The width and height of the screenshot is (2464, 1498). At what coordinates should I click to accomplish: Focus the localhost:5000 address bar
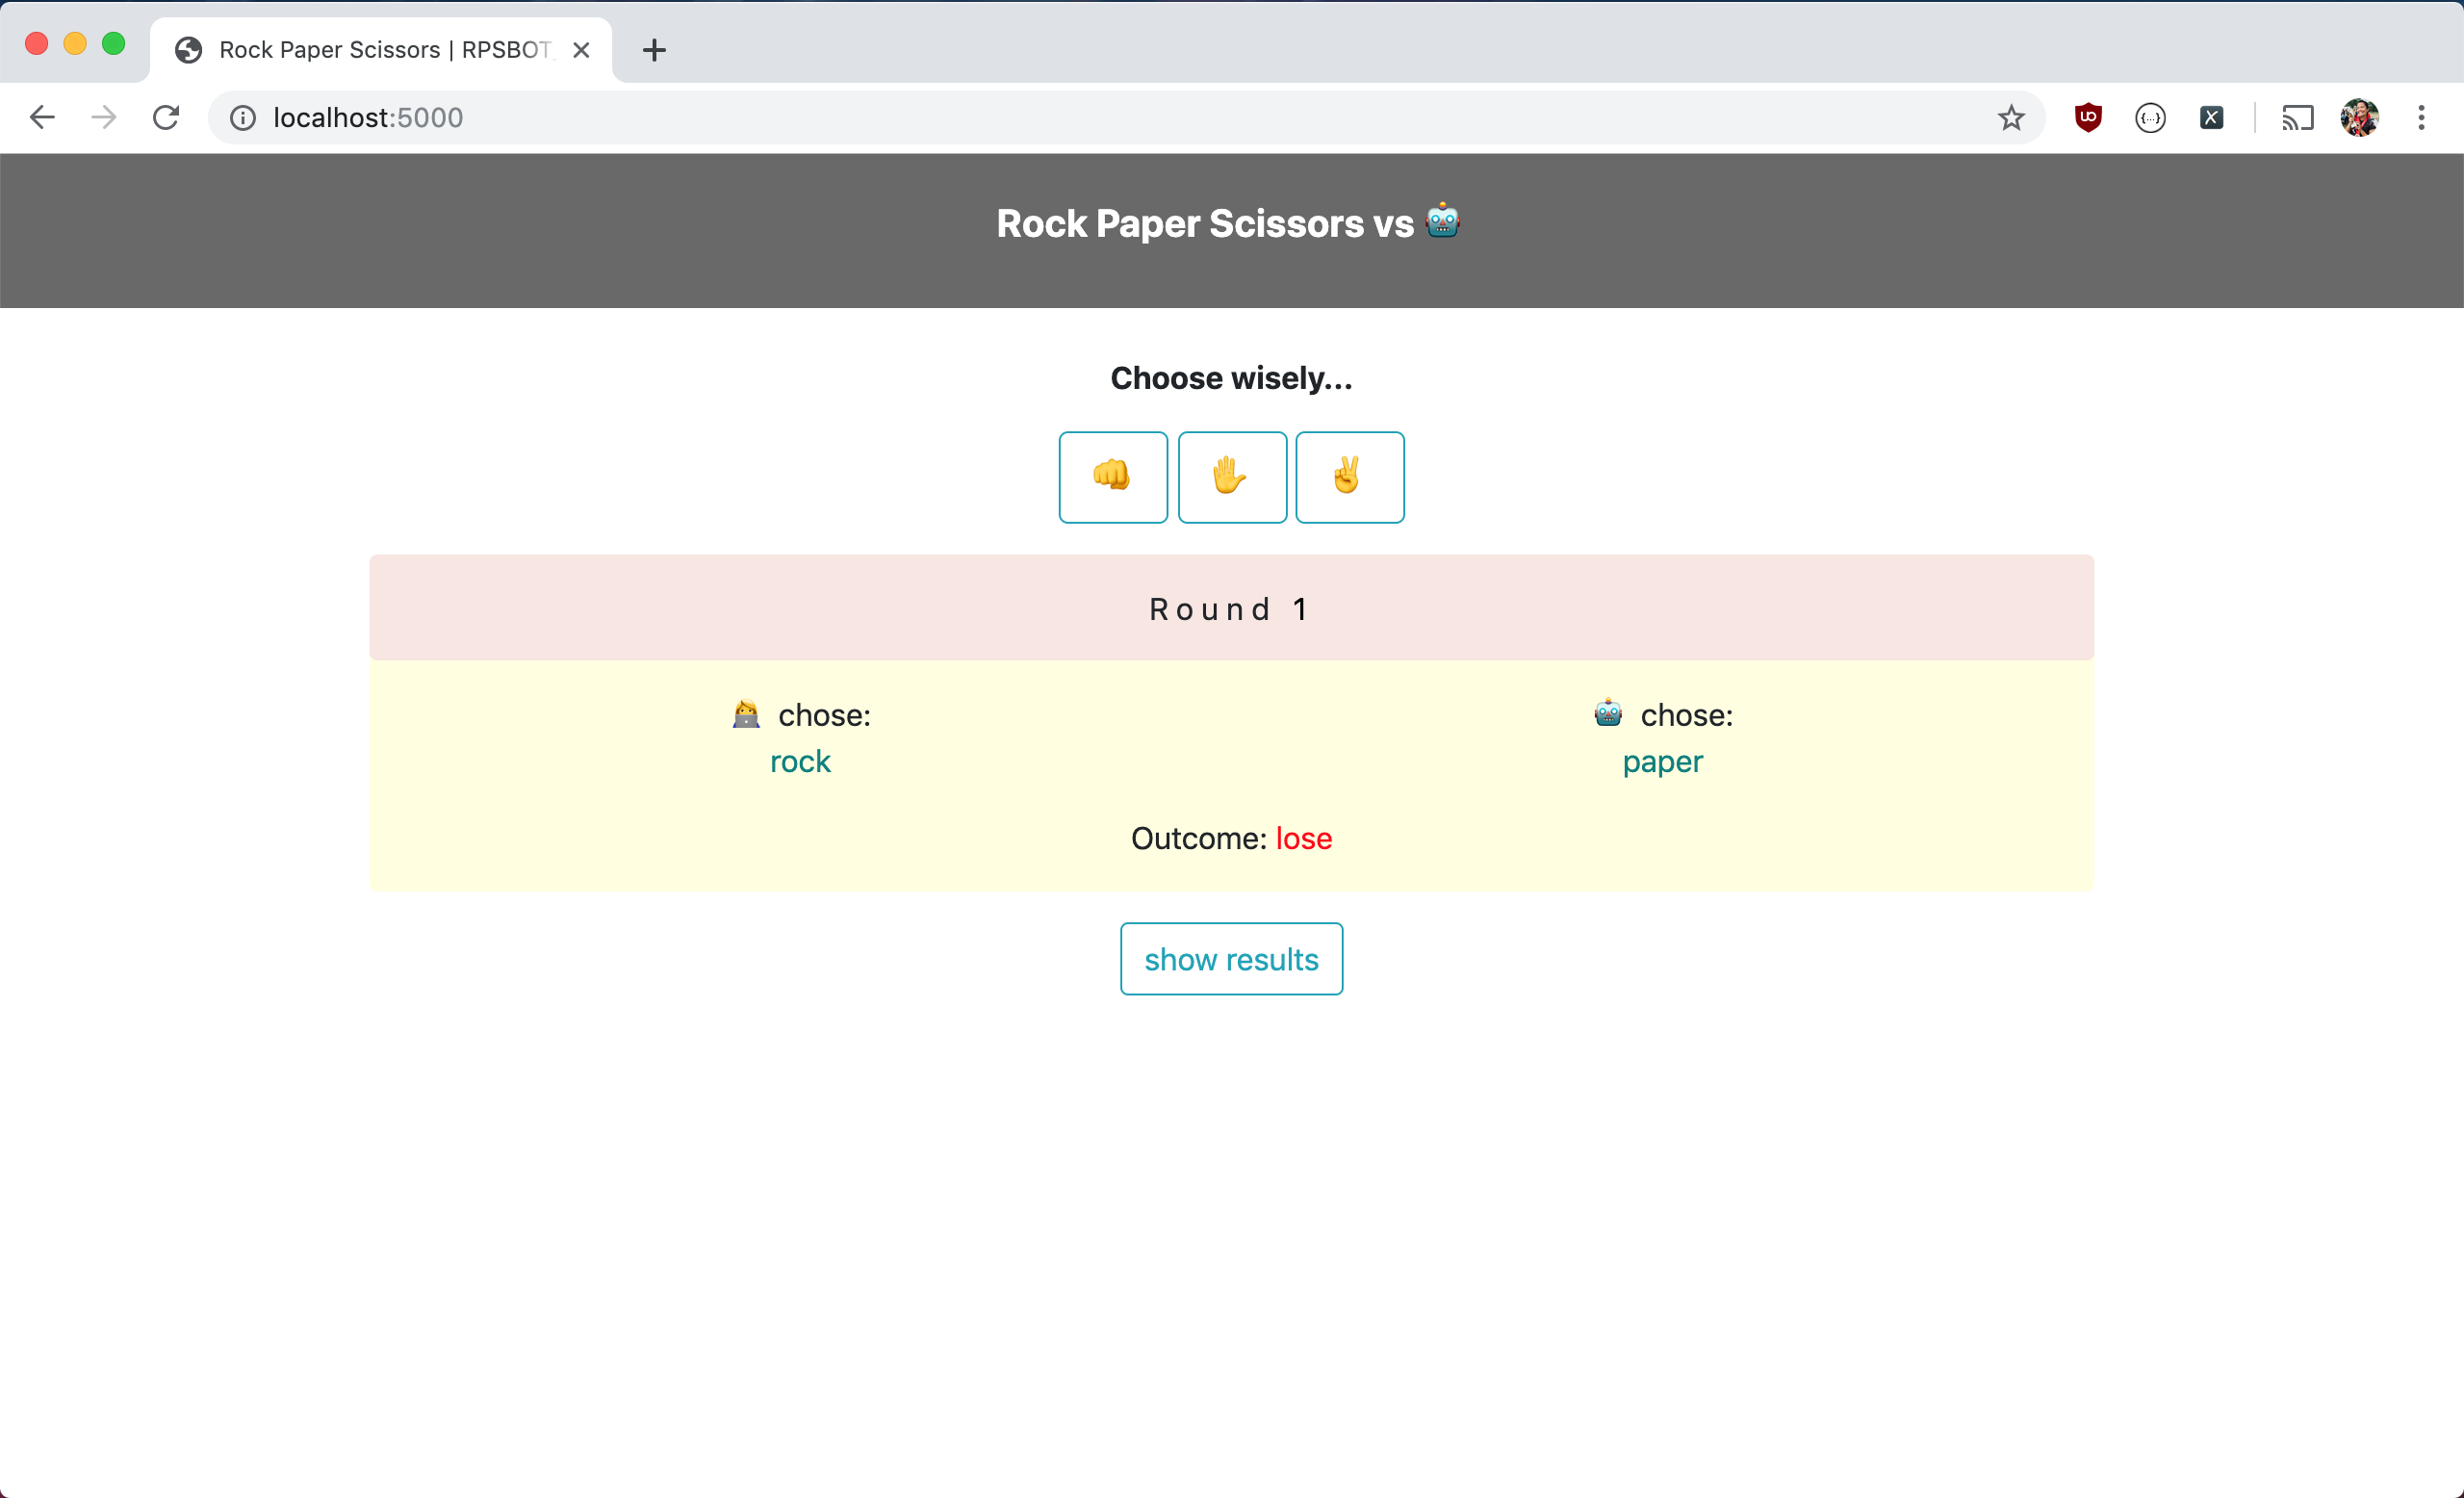[1100, 118]
